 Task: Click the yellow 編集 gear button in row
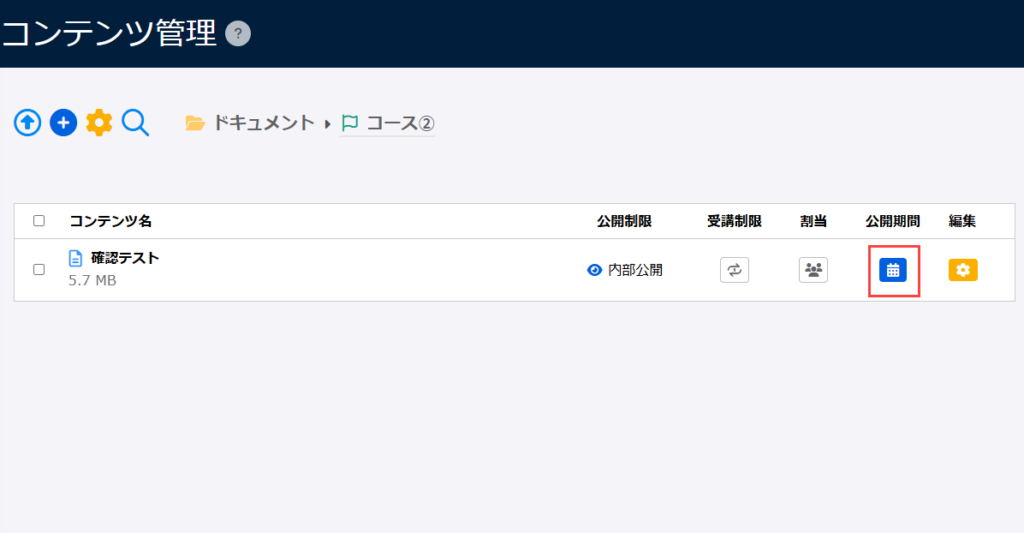pos(963,270)
